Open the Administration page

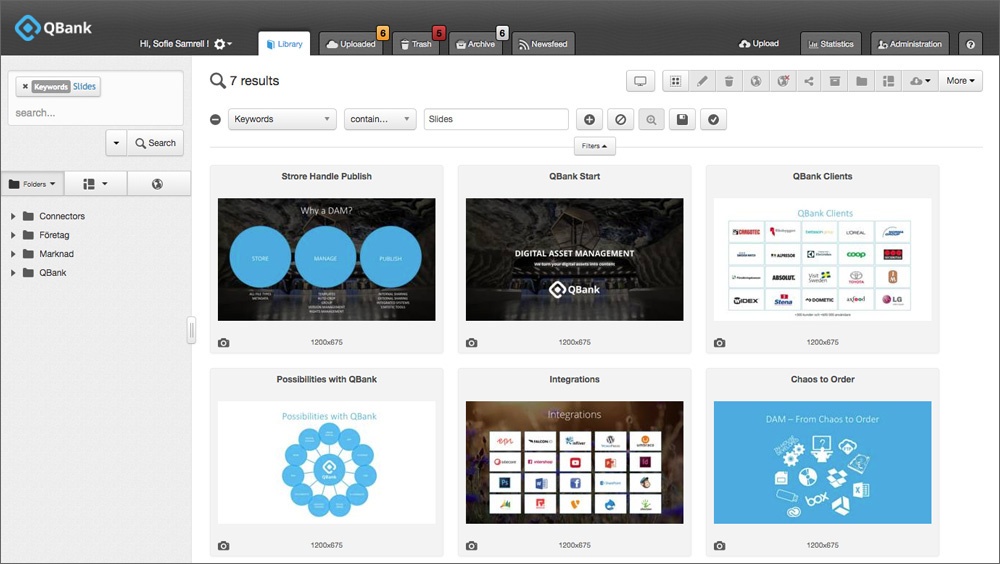click(910, 44)
